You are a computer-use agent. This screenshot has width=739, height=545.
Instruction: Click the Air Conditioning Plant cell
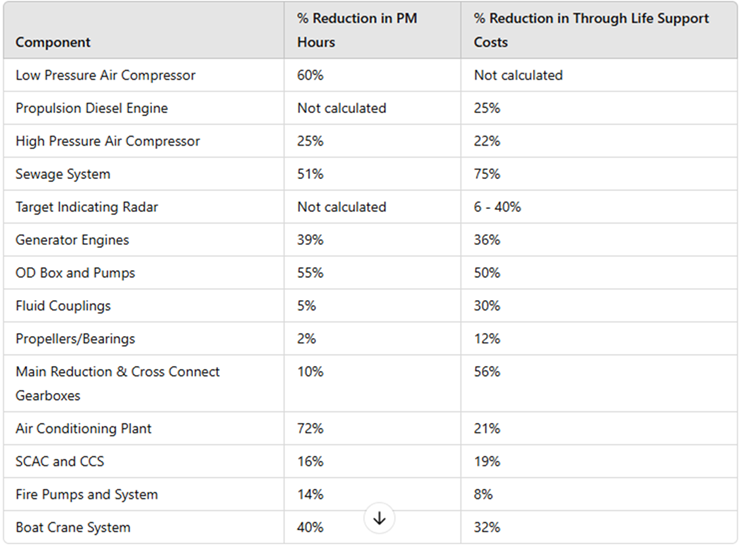point(85,428)
